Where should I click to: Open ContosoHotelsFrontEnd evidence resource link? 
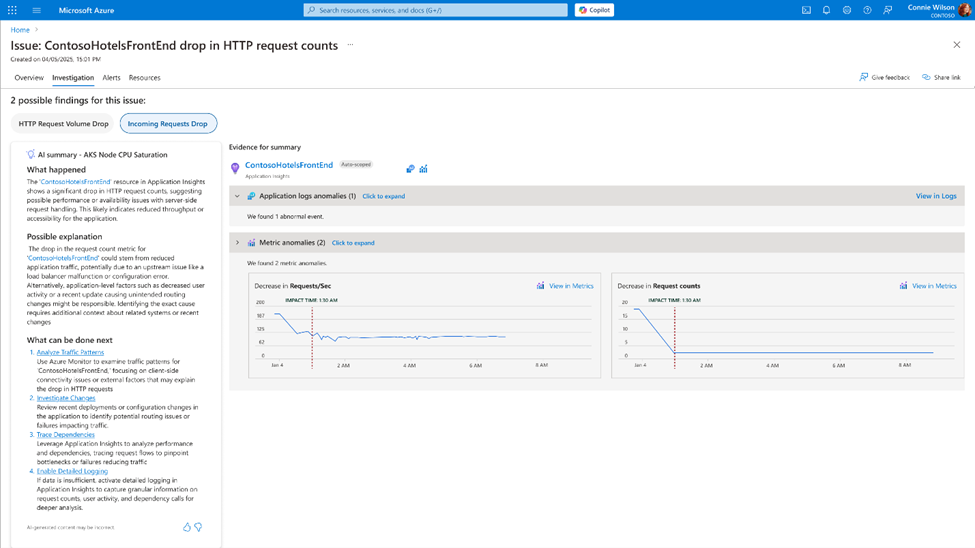289,165
